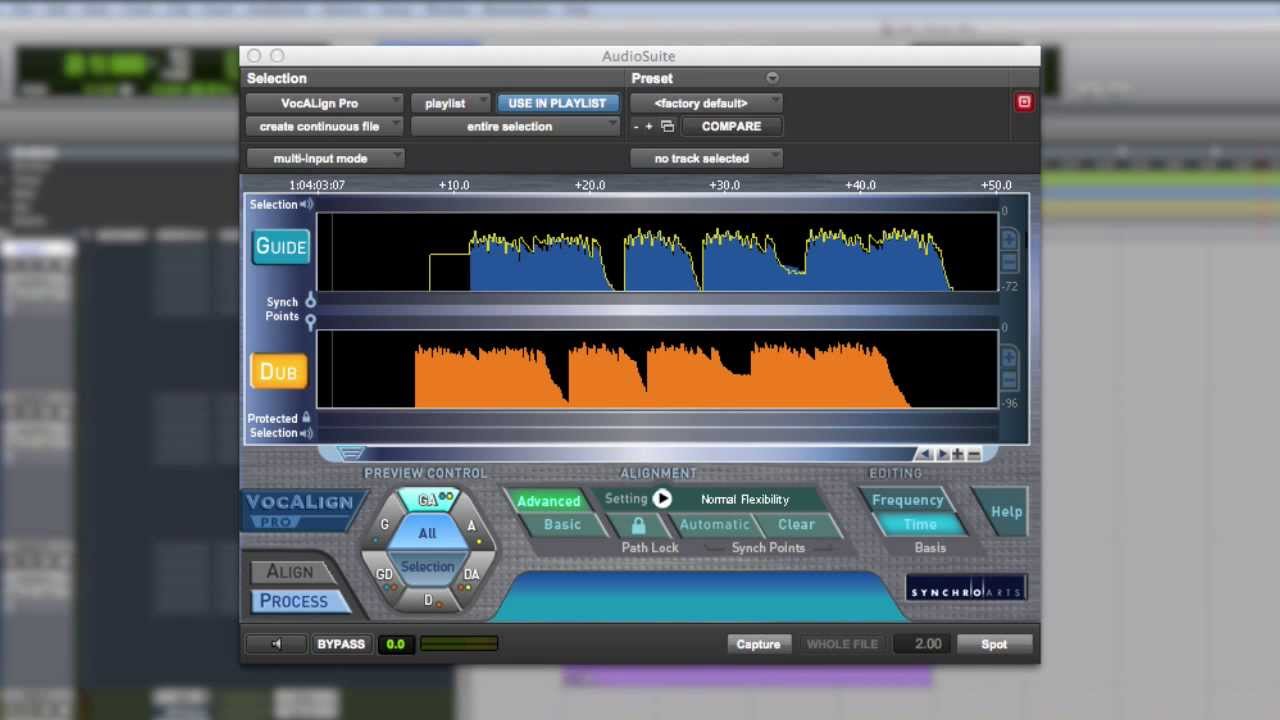This screenshot has width=1280, height=720.
Task: Select previous preset with the minus icon
Action: pos(636,127)
